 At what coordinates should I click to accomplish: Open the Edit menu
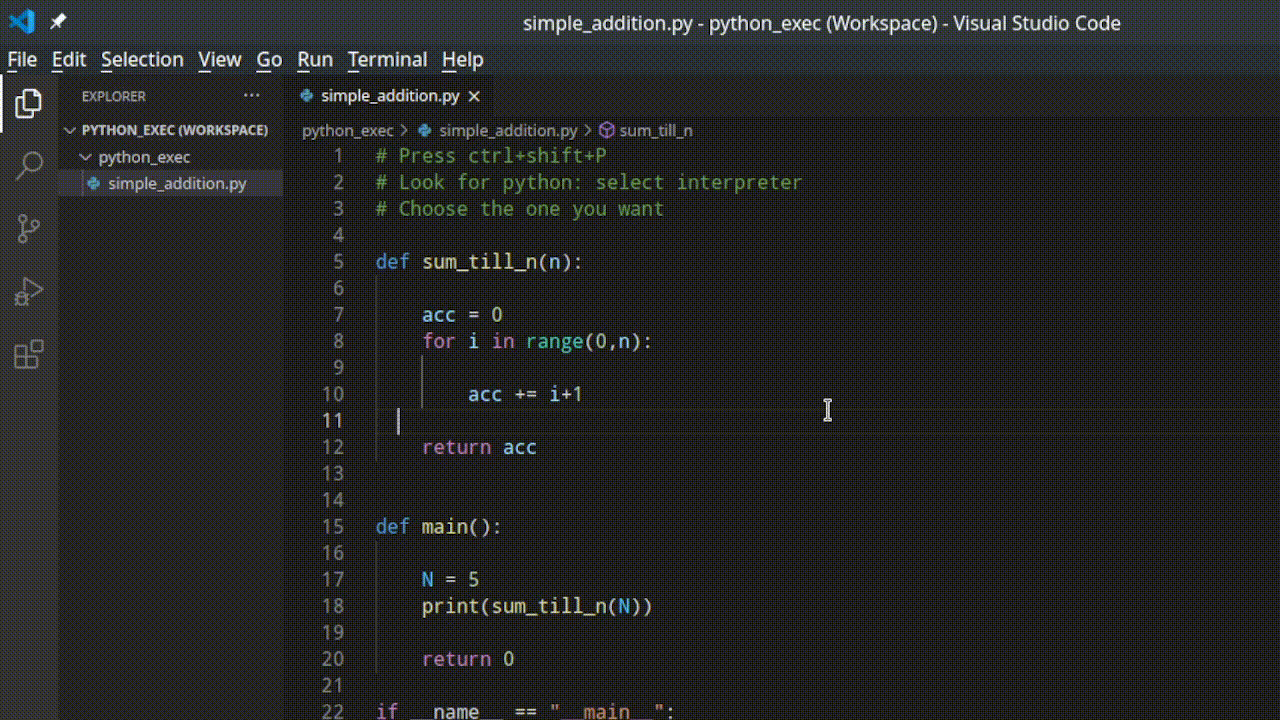pos(69,59)
